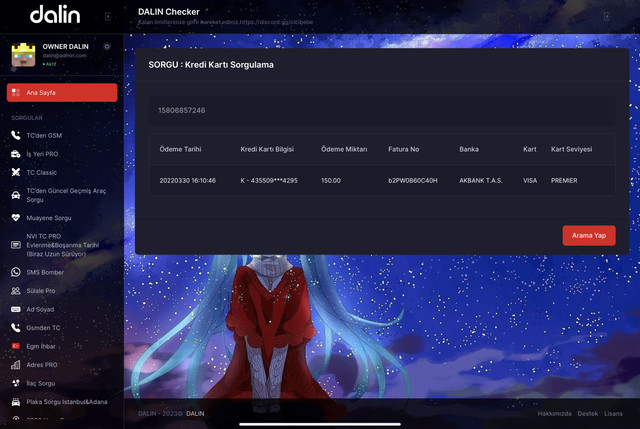Click the Muayene Sorgu heart icon
The height and width of the screenshot is (429, 640).
pyautogui.click(x=15, y=217)
